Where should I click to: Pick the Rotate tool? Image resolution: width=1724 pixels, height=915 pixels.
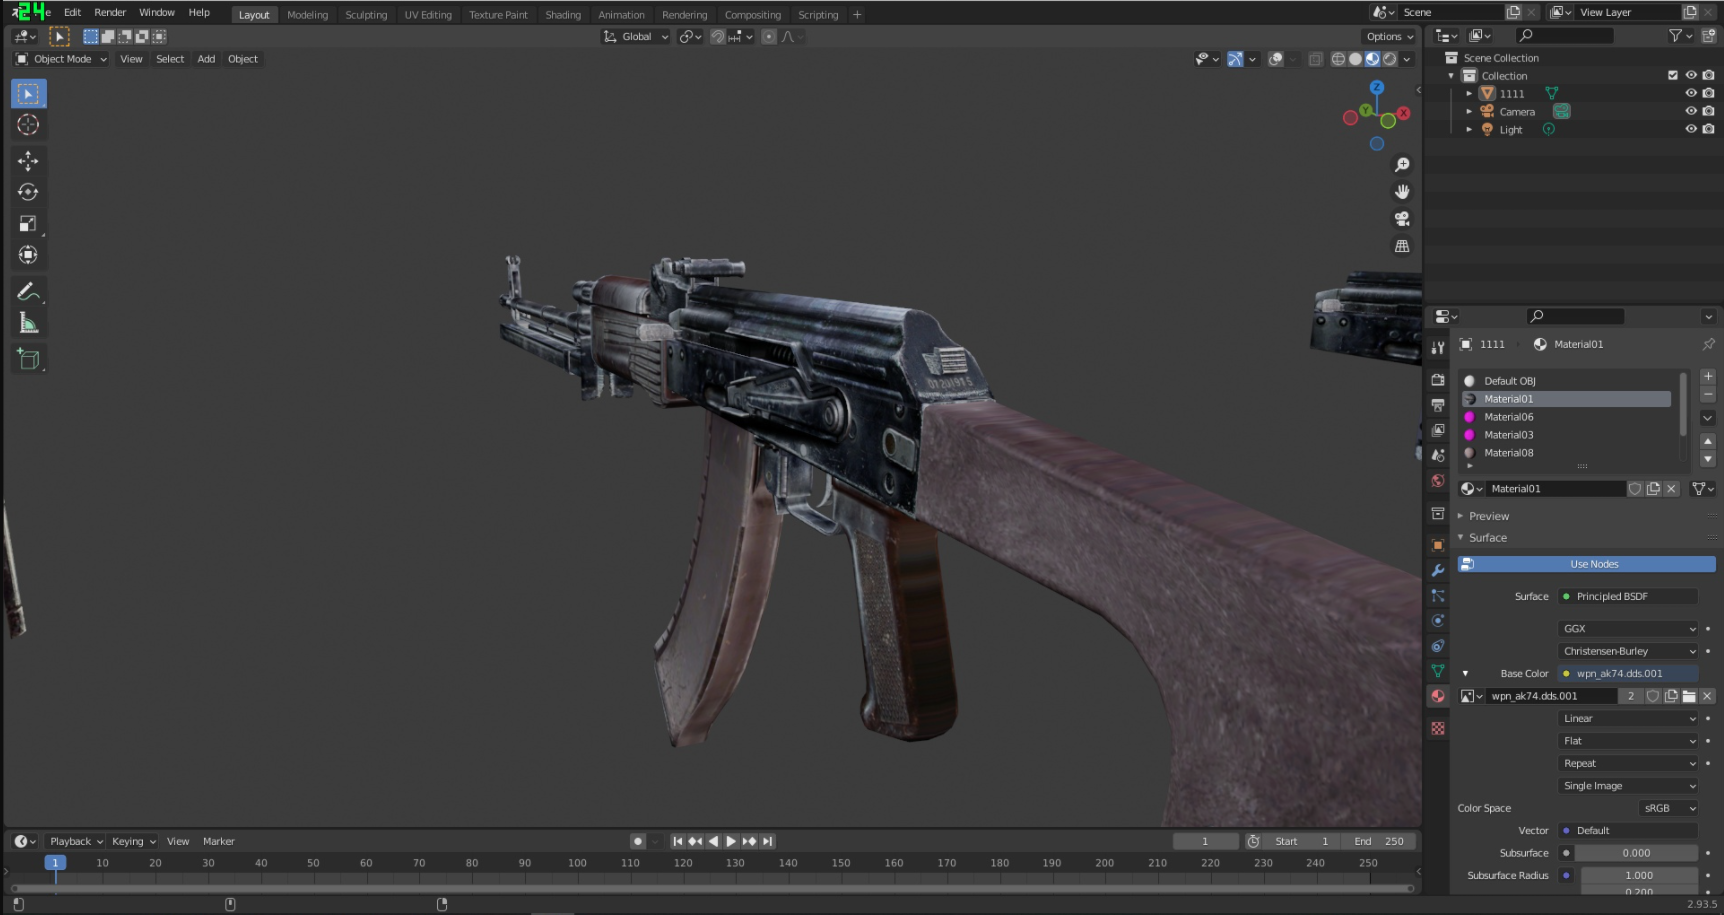pos(28,192)
